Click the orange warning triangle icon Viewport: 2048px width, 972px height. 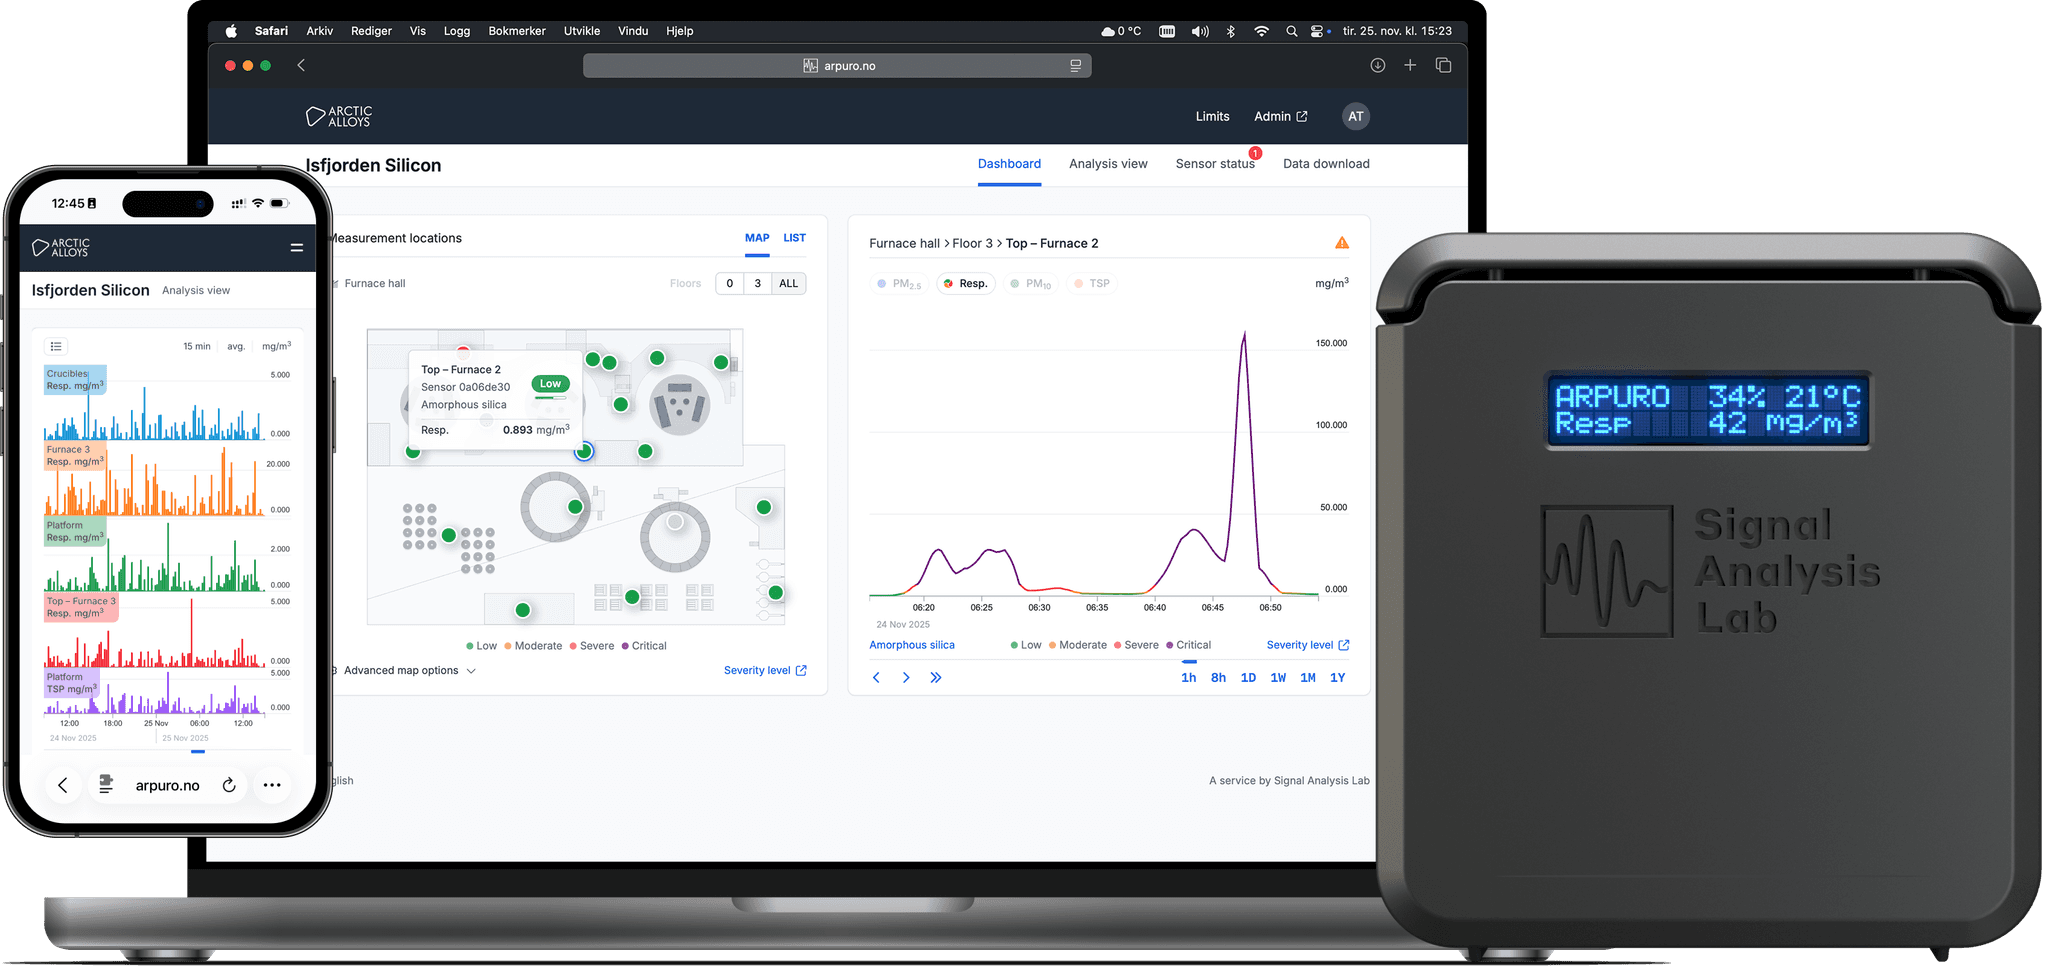pyautogui.click(x=1342, y=243)
